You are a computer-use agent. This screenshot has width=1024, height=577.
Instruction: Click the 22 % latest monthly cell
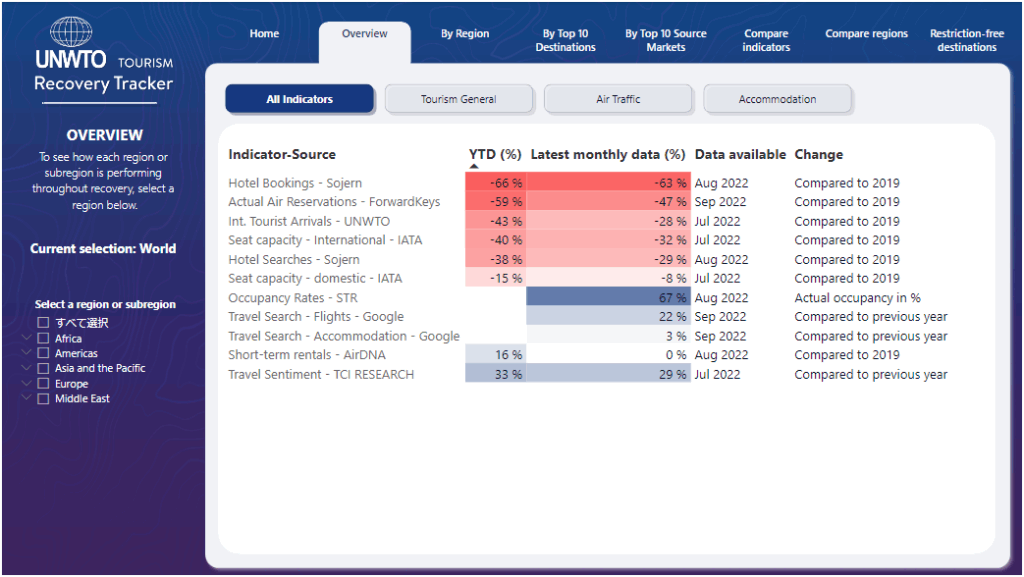pyautogui.click(x=609, y=317)
